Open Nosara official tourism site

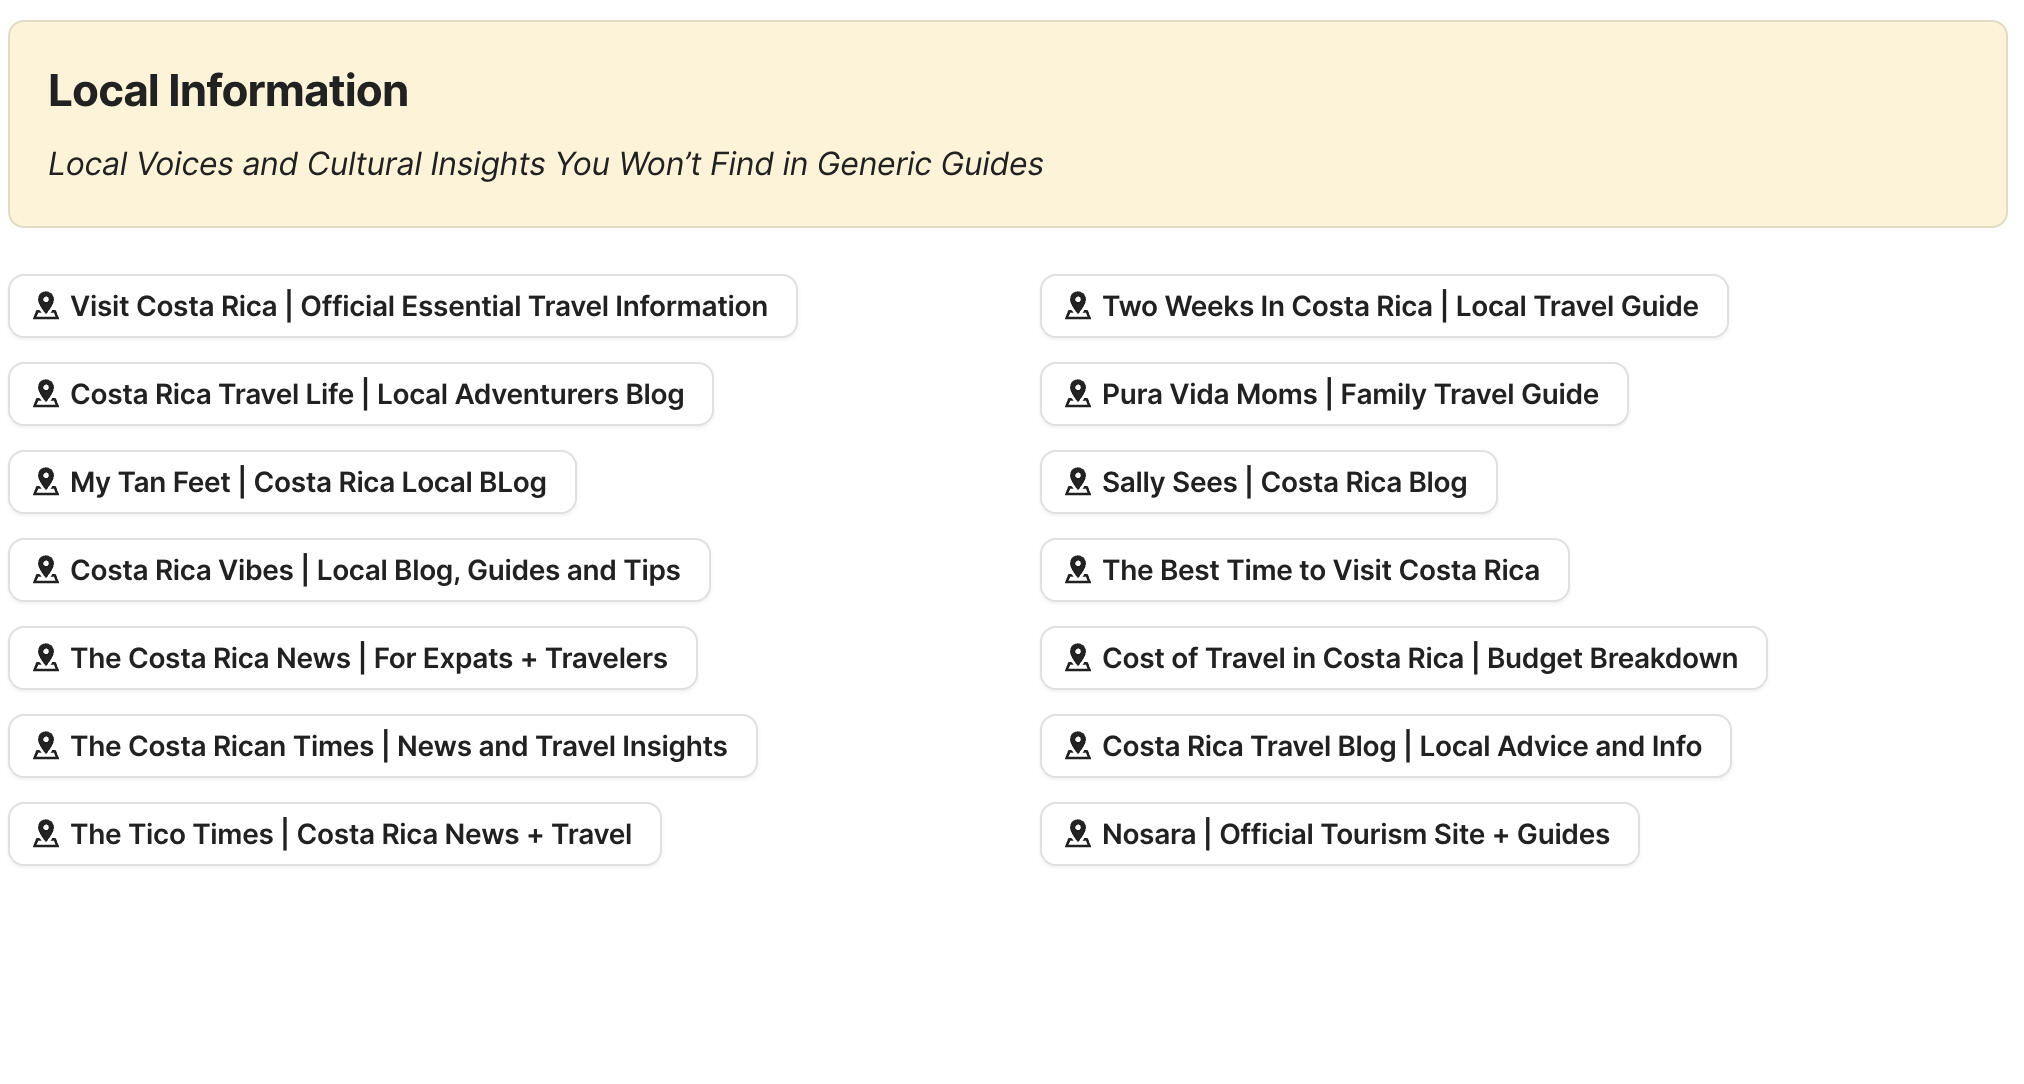pos(1337,834)
